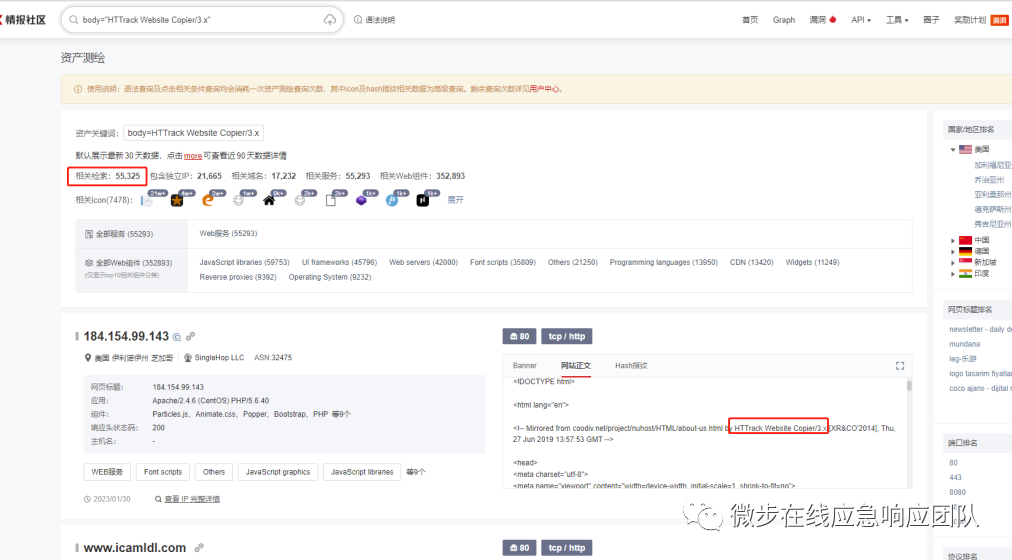Image resolution: width=1012 pixels, height=560 pixels.
Task: Open the 工具 dropdown menu
Action: [897, 20]
